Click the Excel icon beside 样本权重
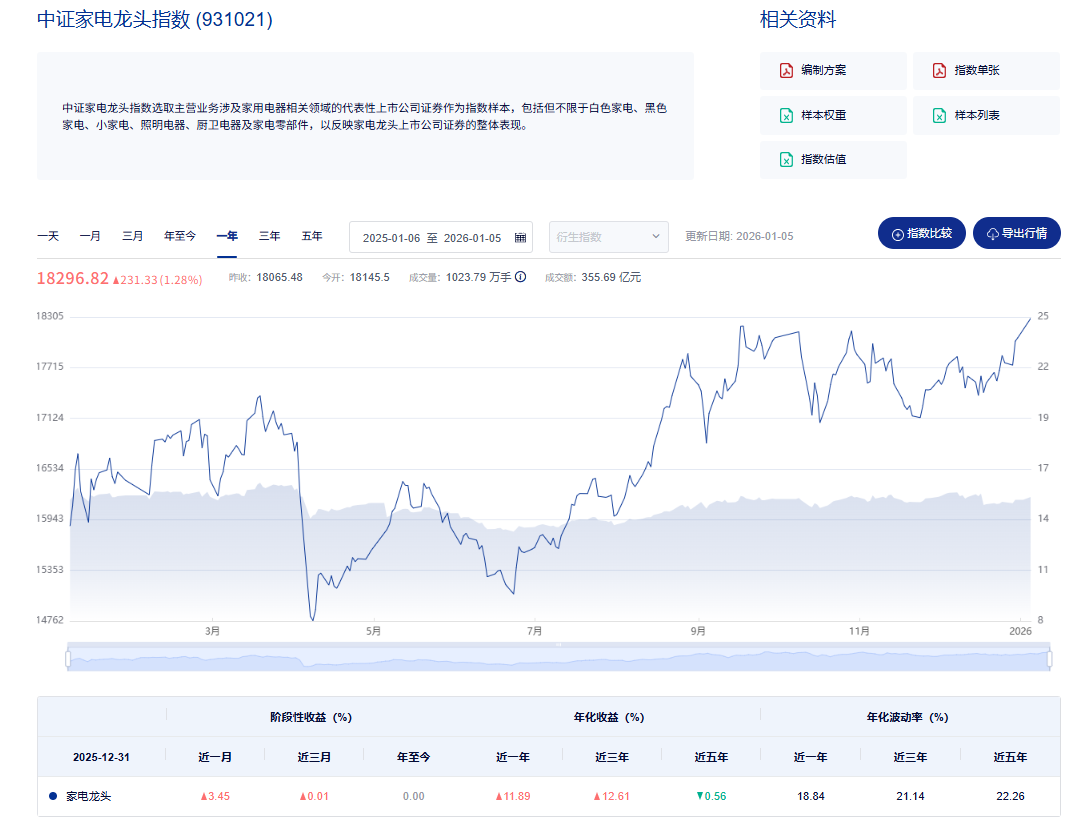Image resolution: width=1090 pixels, height=821 pixels. point(787,115)
